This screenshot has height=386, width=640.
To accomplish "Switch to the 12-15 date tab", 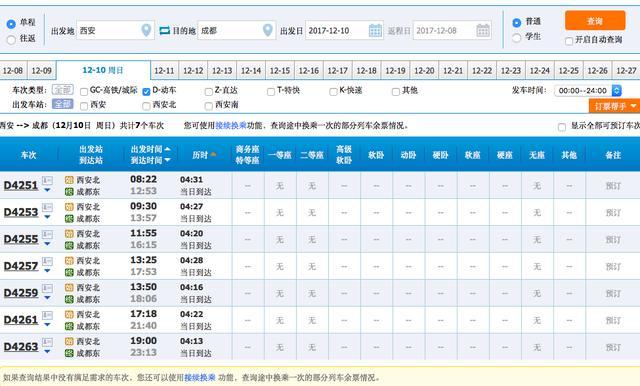I will click(280, 71).
